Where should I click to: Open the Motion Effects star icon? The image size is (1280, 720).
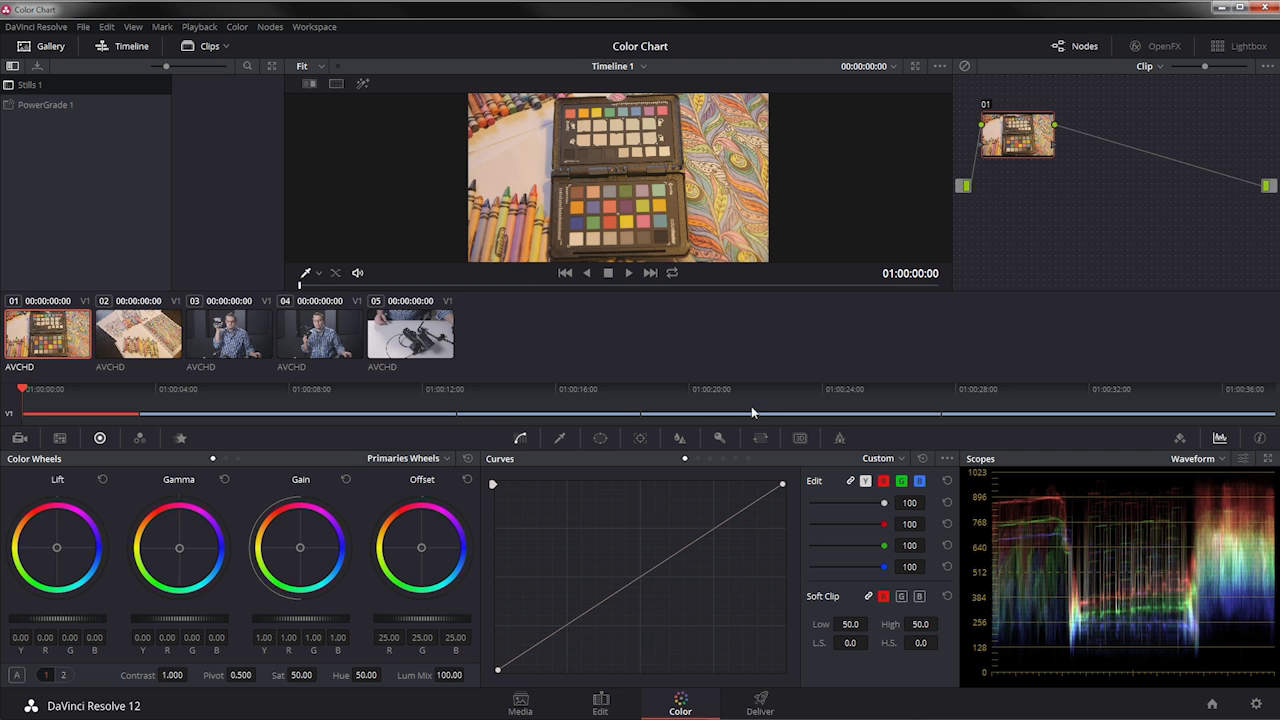pyautogui.click(x=180, y=438)
